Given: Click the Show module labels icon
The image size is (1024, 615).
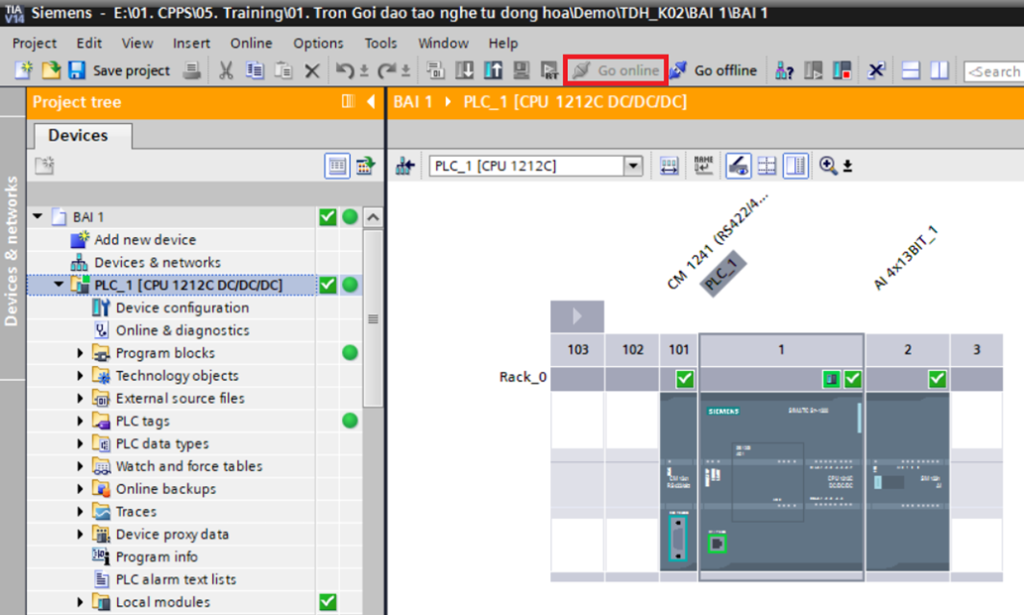Looking at the screenshot, I should click(x=704, y=166).
